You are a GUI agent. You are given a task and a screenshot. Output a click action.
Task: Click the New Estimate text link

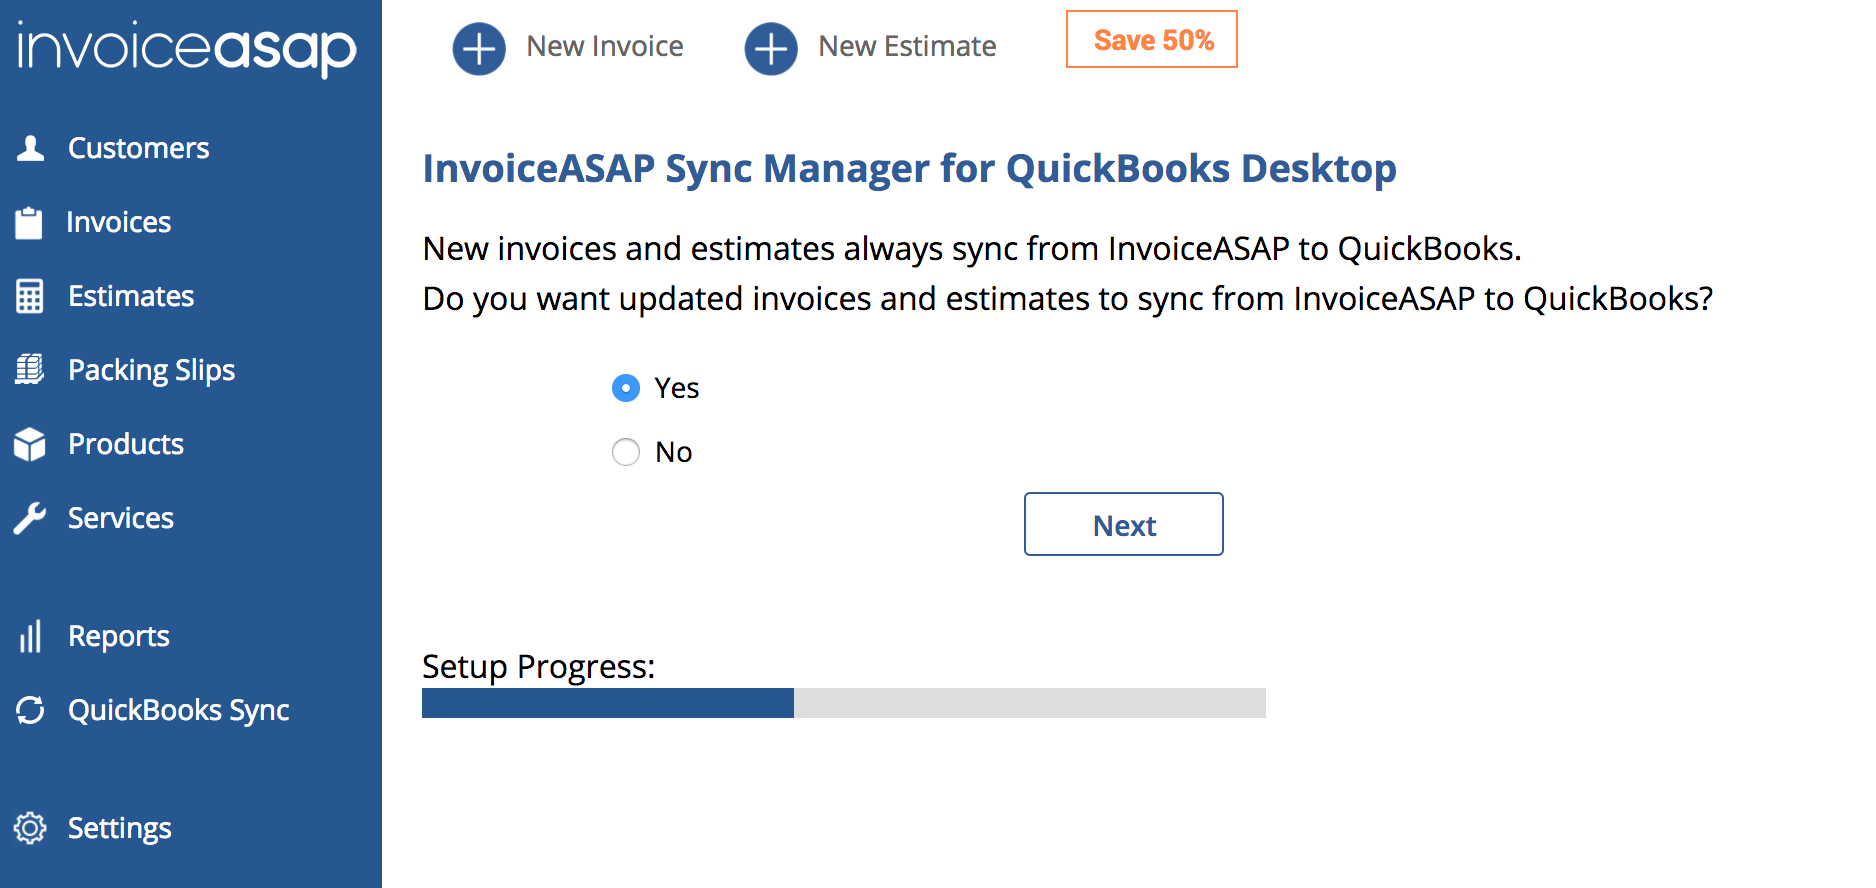tap(908, 46)
